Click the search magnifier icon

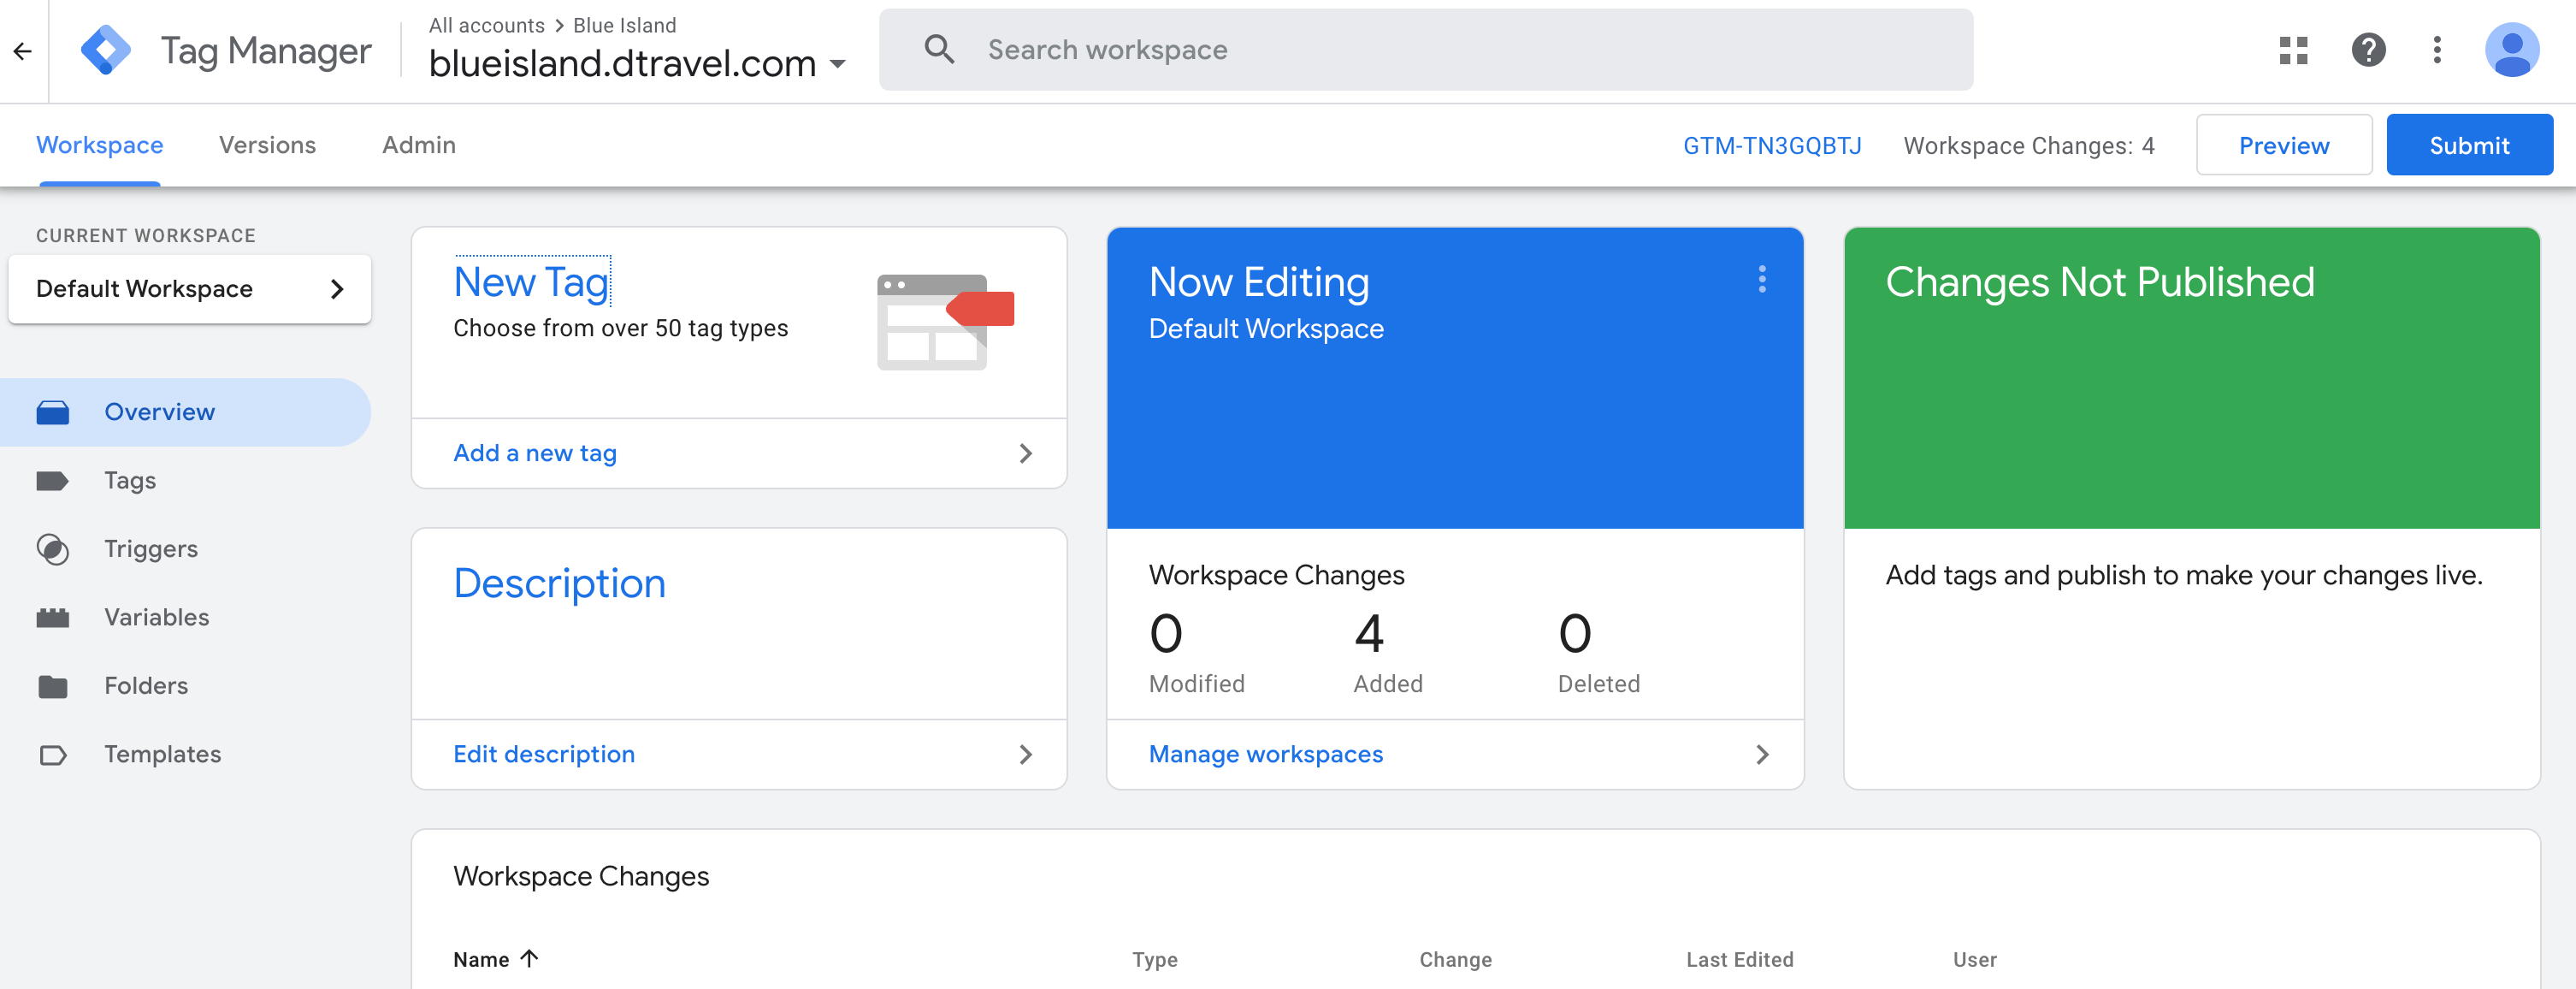938,49
